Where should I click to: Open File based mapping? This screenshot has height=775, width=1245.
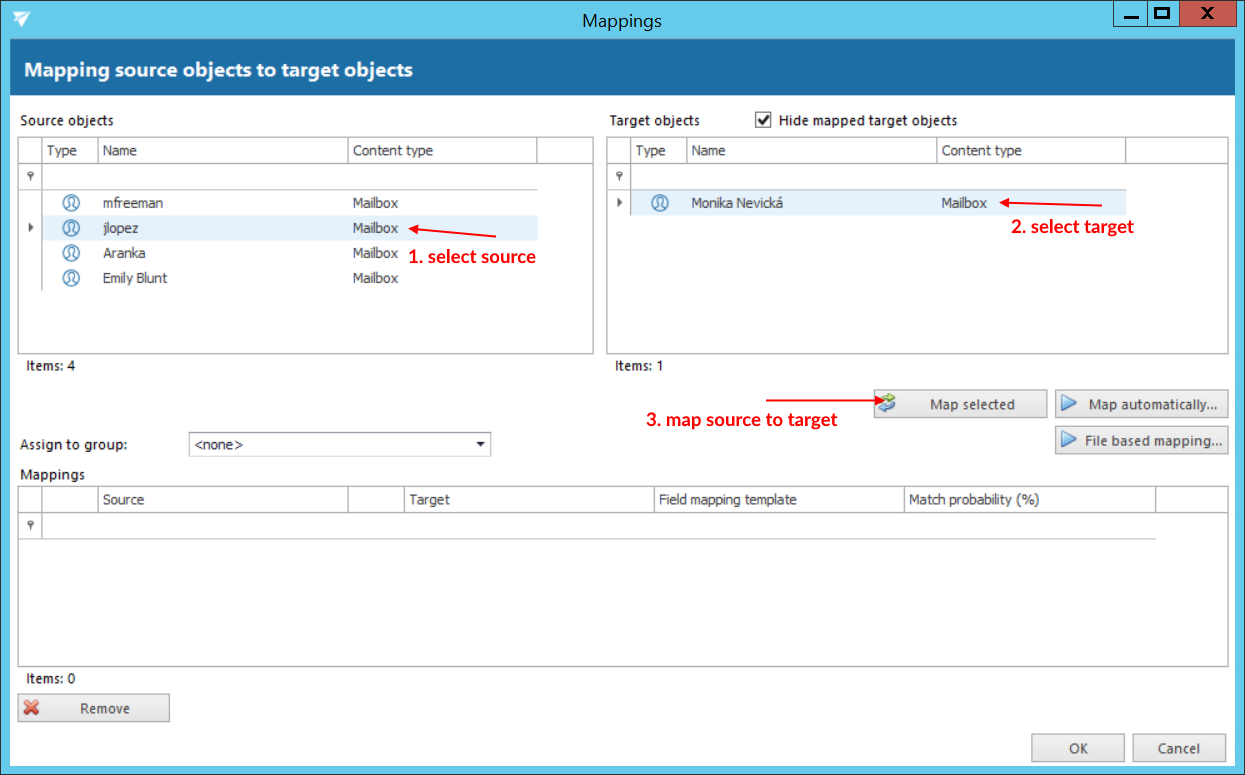[1141, 440]
